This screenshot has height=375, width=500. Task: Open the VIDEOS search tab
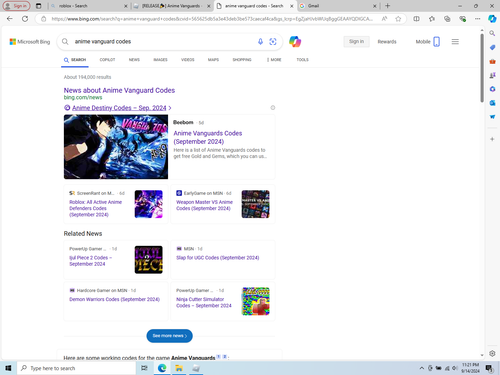click(188, 60)
